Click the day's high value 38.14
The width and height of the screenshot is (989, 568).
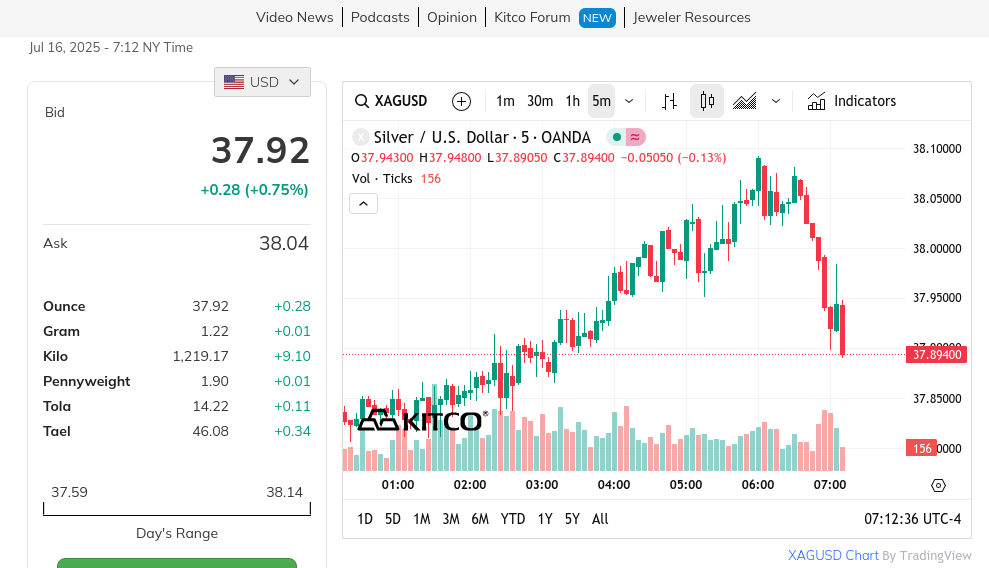(284, 492)
